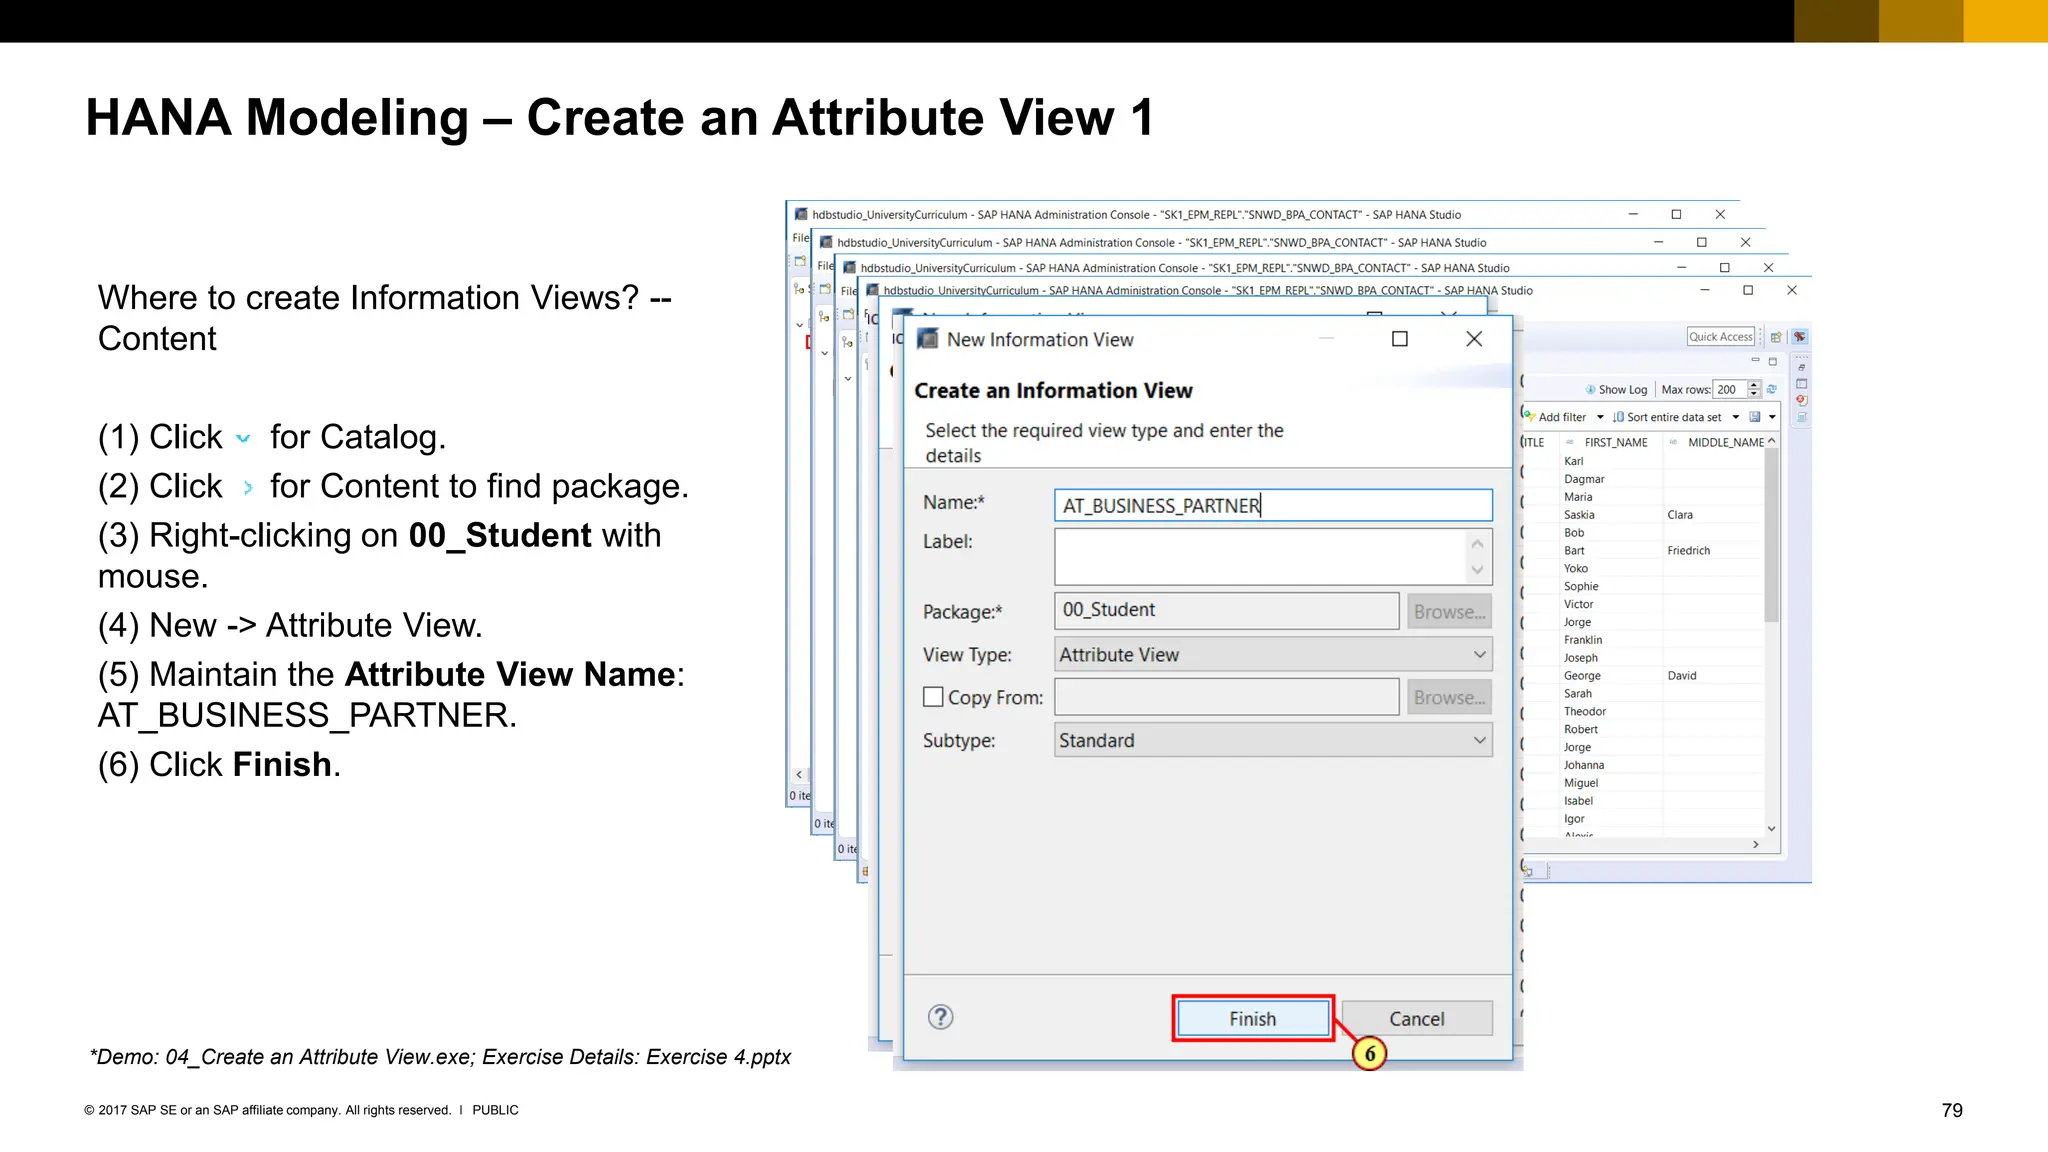This screenshot has height=1152, width=2048.
Task: Decrease Max rows with the down stepper
Action: 1754,393
